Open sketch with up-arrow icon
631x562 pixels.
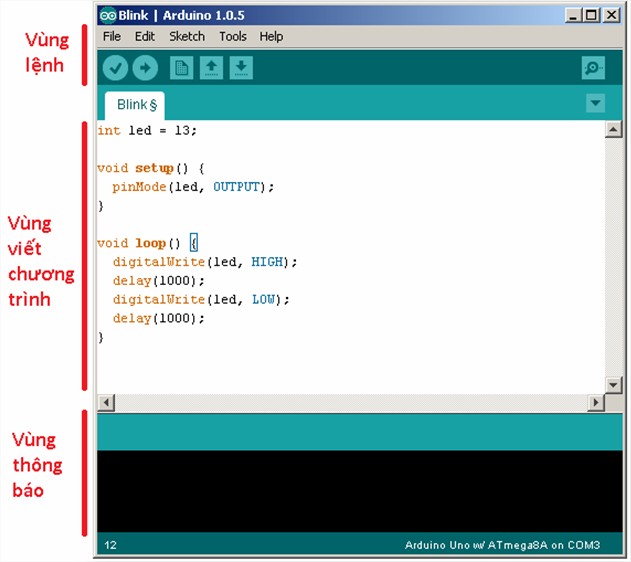click(x=212, y=68)
